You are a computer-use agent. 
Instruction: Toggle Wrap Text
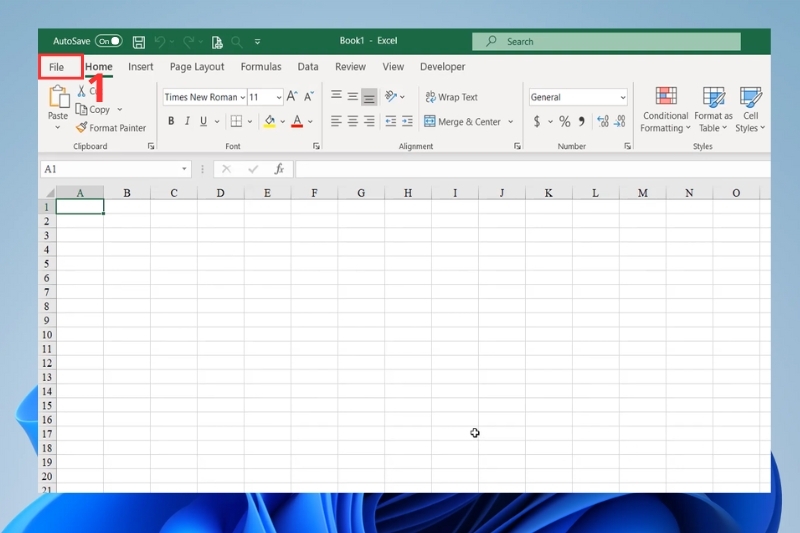pyautogui.click(x=452, y=97)
